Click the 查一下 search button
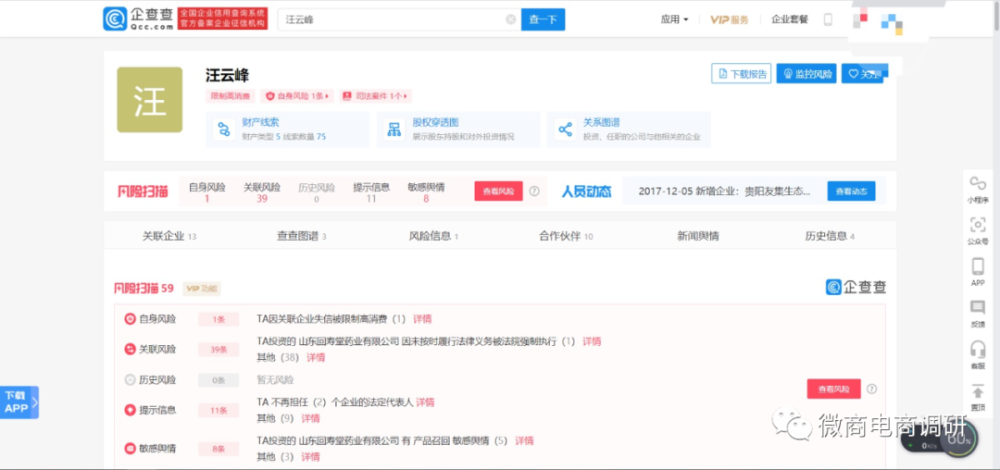Image resolution: width=1000 pixels, height=470 pixels. 543,19
